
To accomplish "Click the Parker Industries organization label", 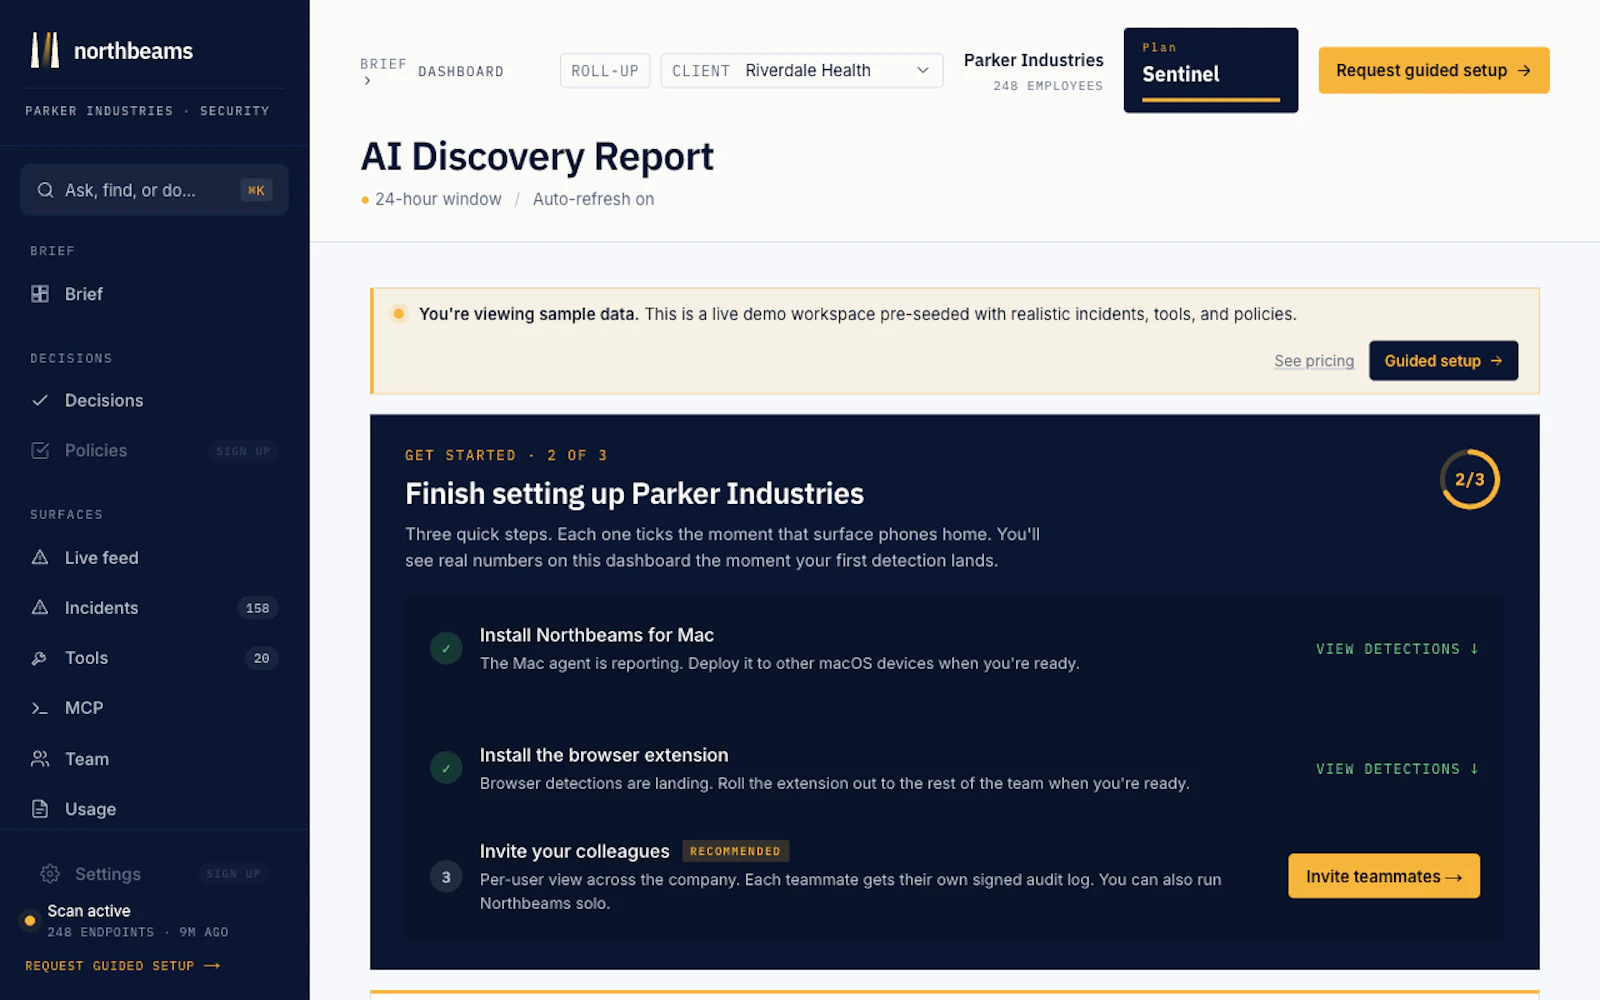I will [1034, 60].
